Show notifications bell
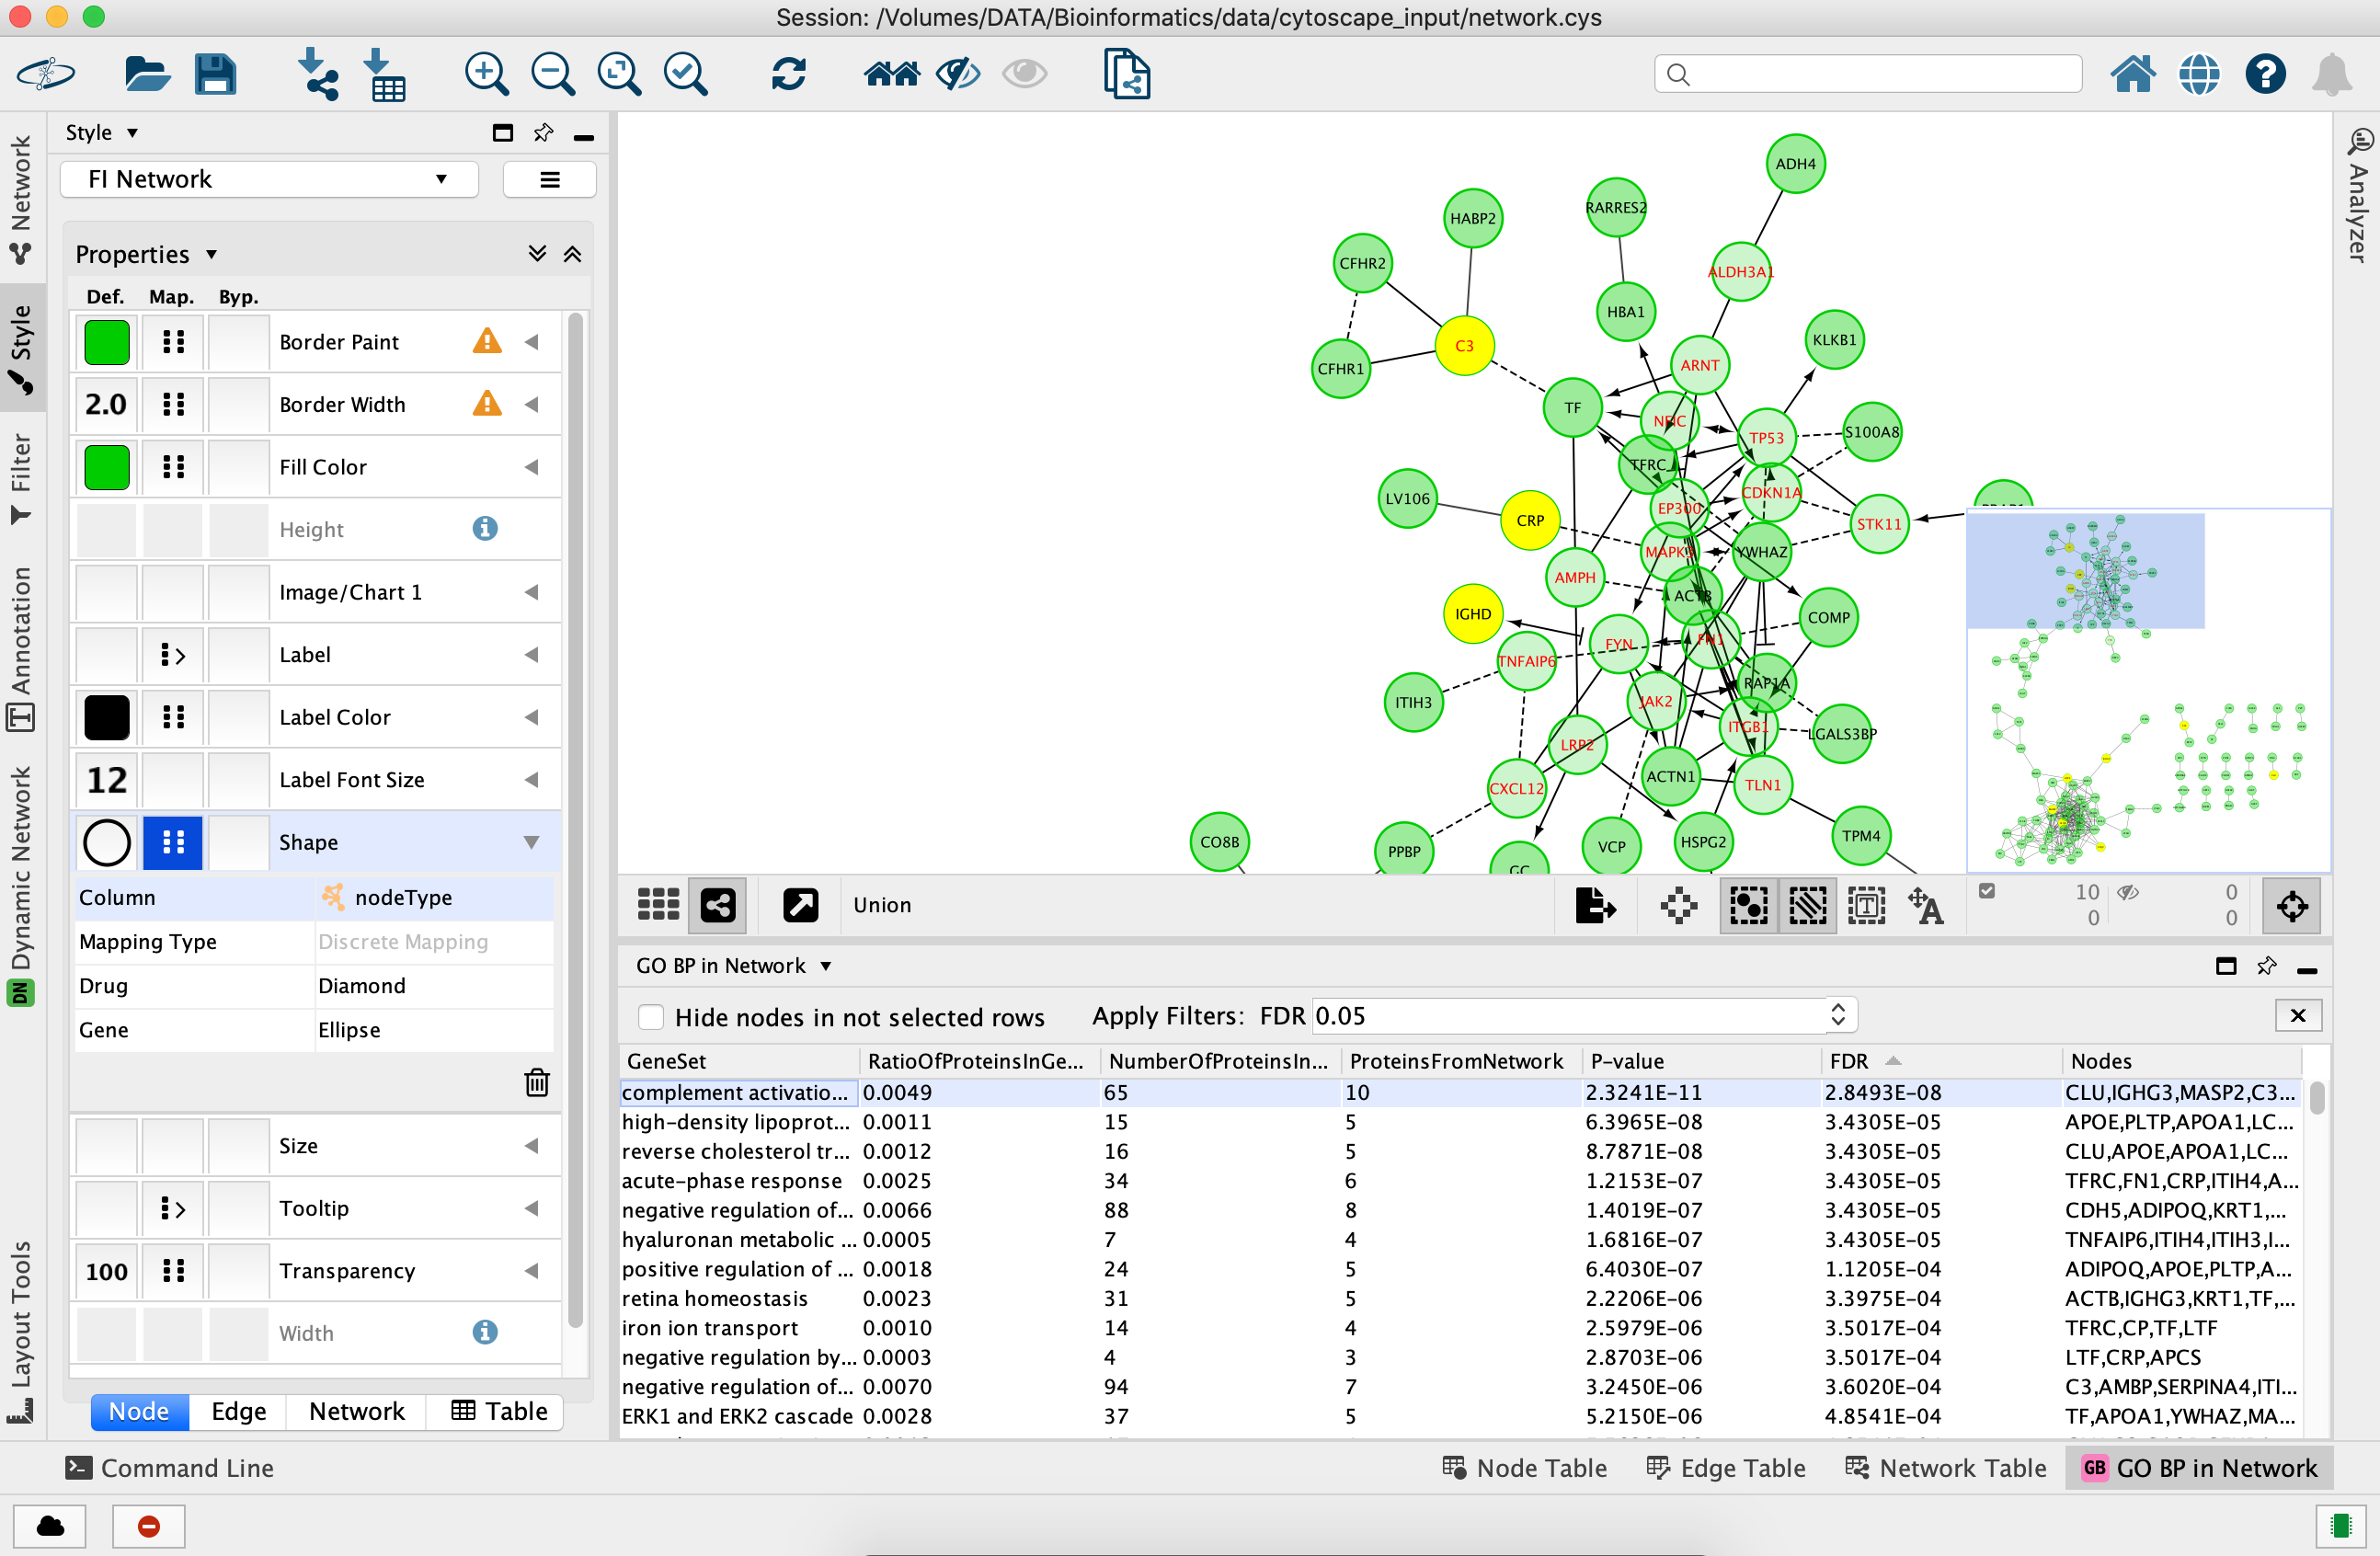Viewport: 2380px width, 1556px height. pyautogui.click(x=2331, y=74)
